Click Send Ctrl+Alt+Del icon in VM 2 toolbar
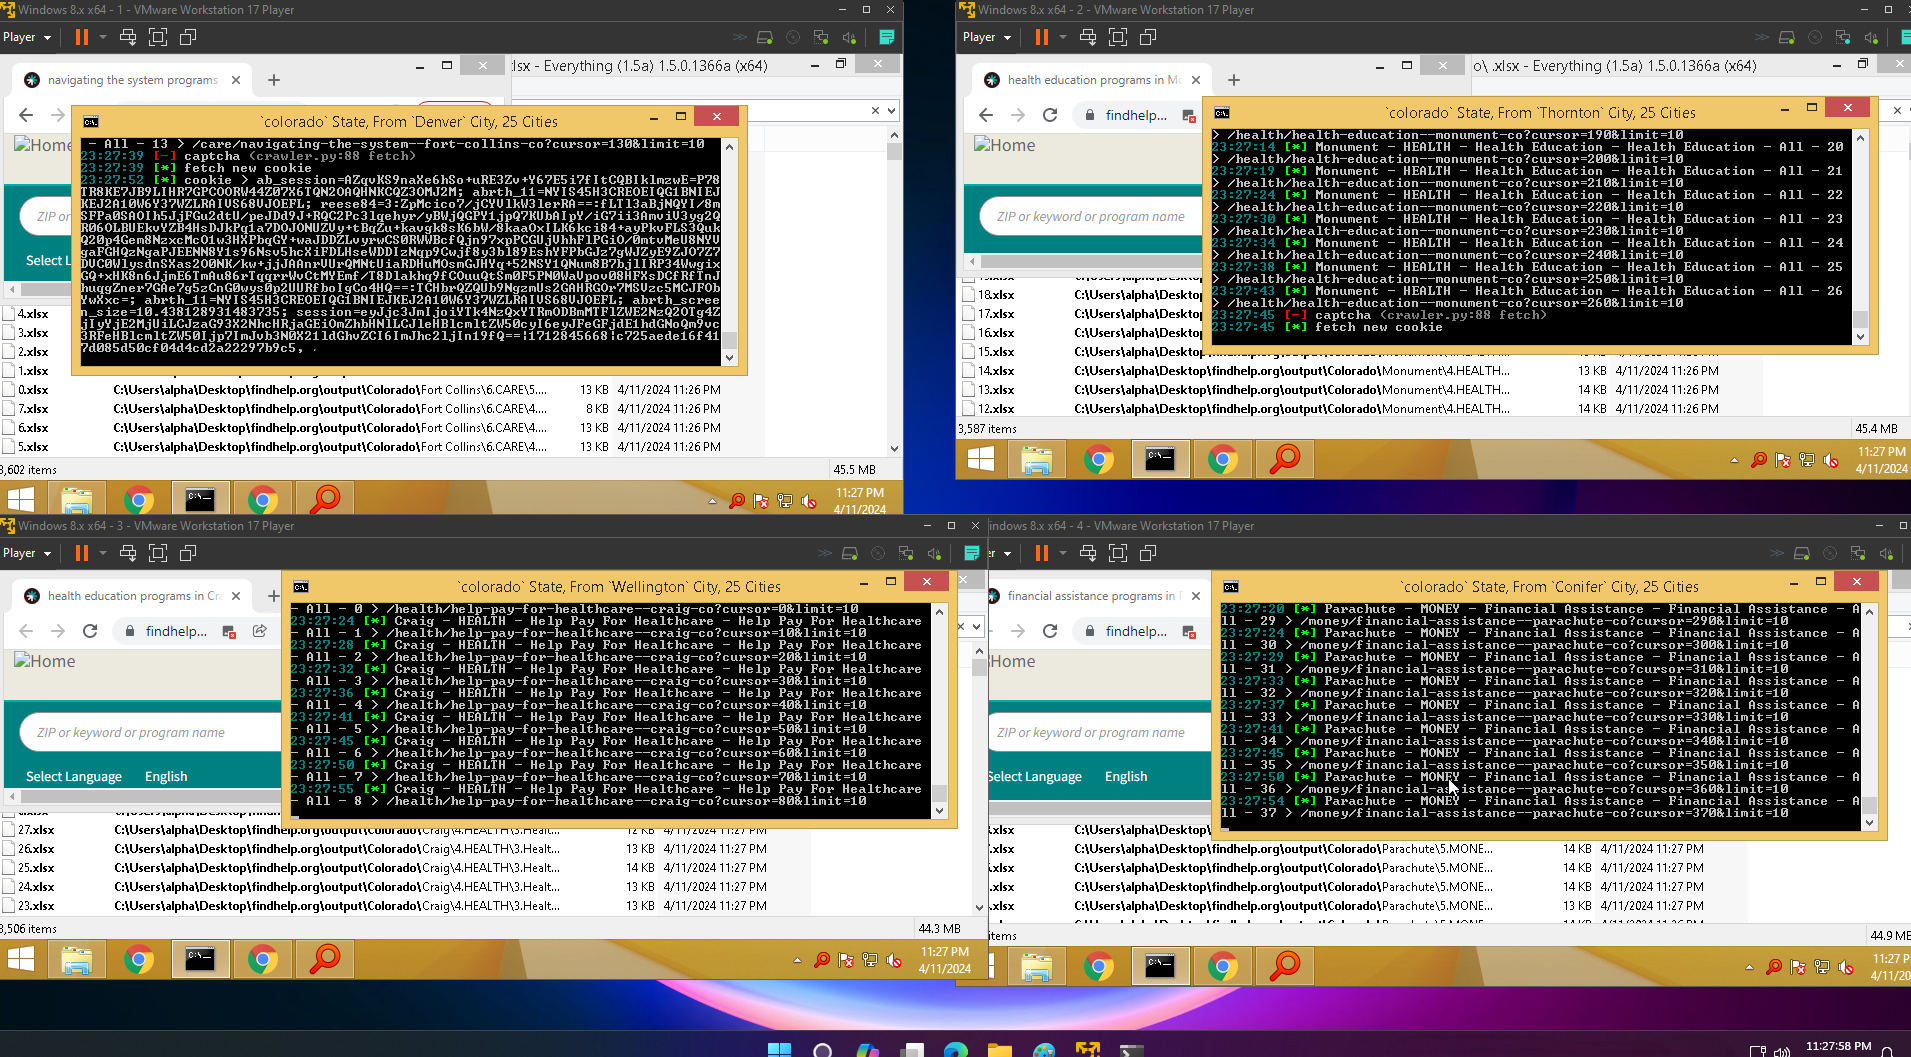The height and width of the screenshot is (1057, 1911). tap(1088, 37)
